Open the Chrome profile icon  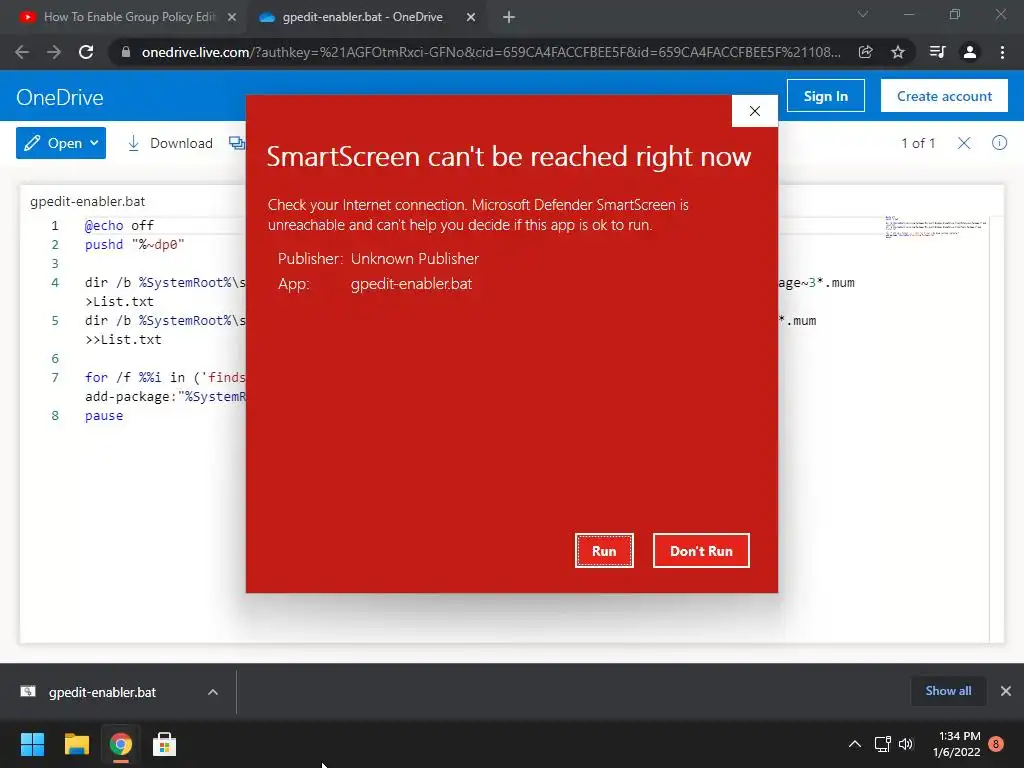point(970,52)
